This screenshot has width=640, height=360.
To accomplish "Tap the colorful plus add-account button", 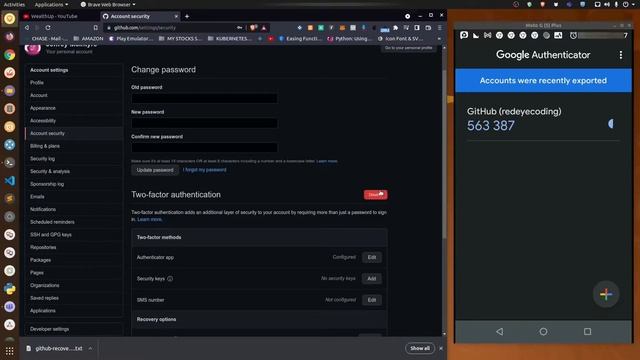I will (x=606, y=294).
